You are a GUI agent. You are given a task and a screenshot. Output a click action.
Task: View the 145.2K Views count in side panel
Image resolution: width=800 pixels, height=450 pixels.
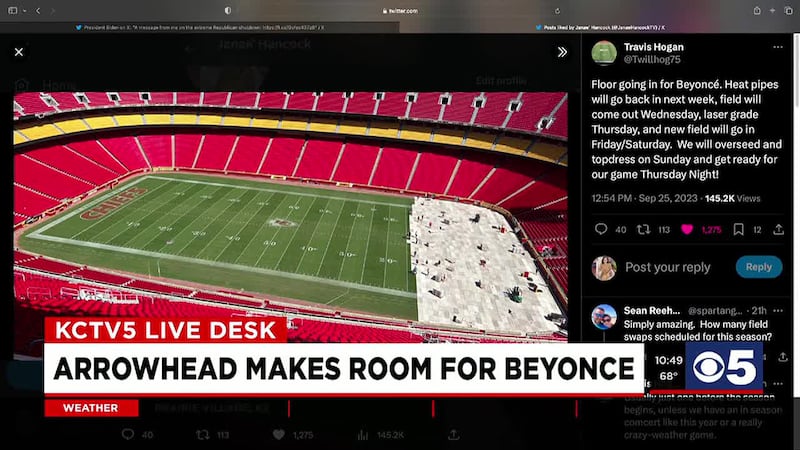pyautogui.click(x=733, y=198)
